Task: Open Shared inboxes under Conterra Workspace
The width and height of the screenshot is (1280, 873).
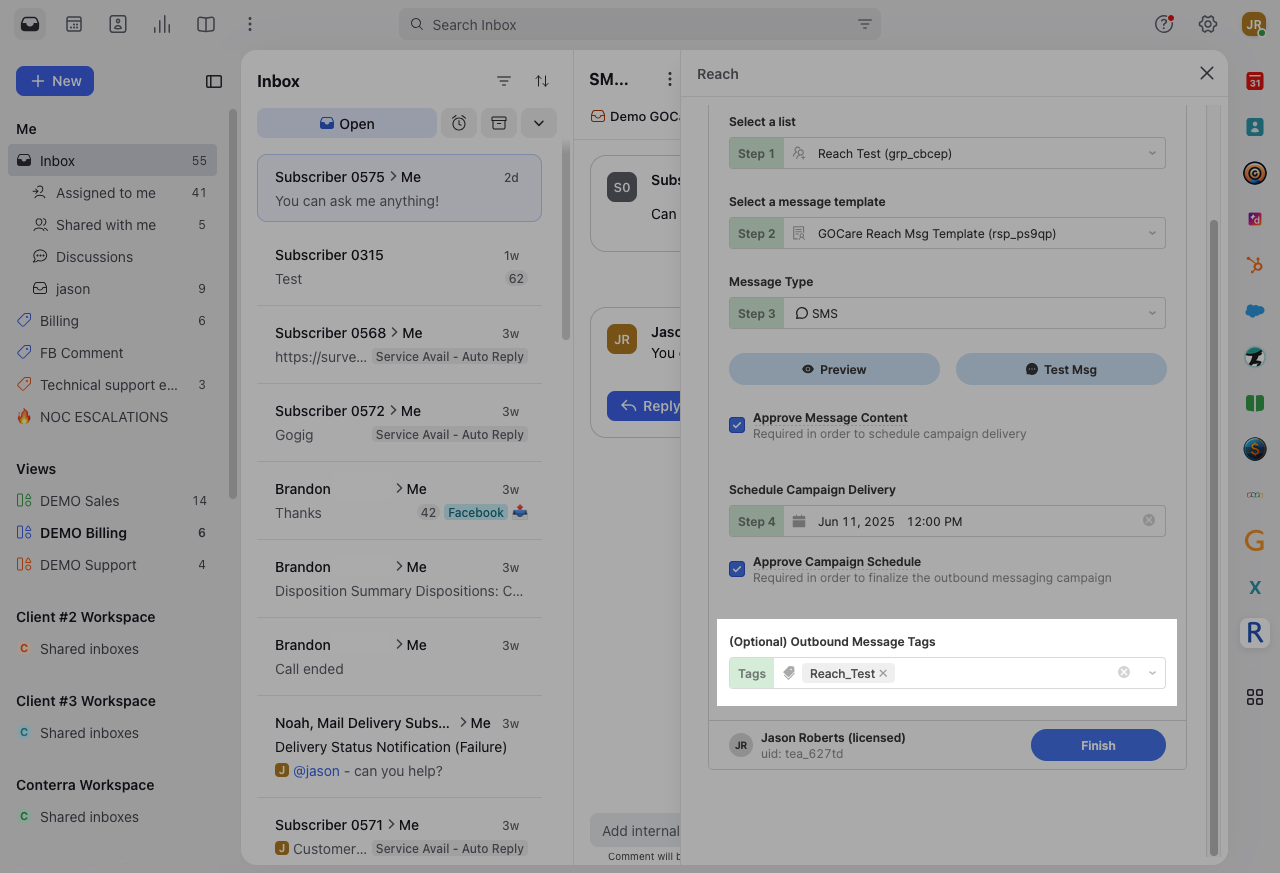Action: tap(112, 817)
